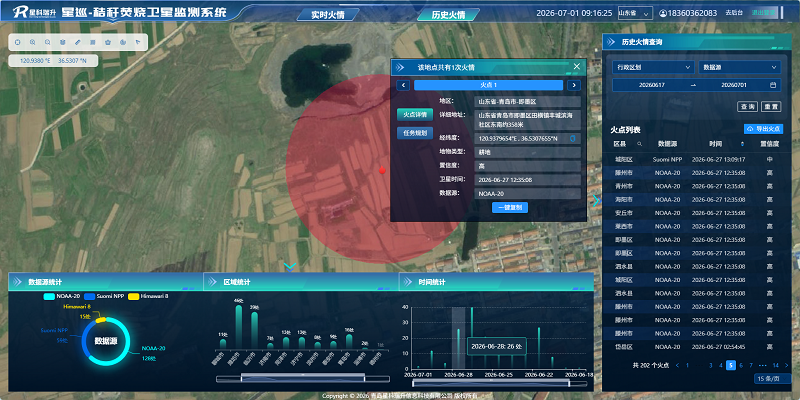Viewport: 800px width, 400px height.
Task: Click the 导出火点 export button
Action: point(763,129)
